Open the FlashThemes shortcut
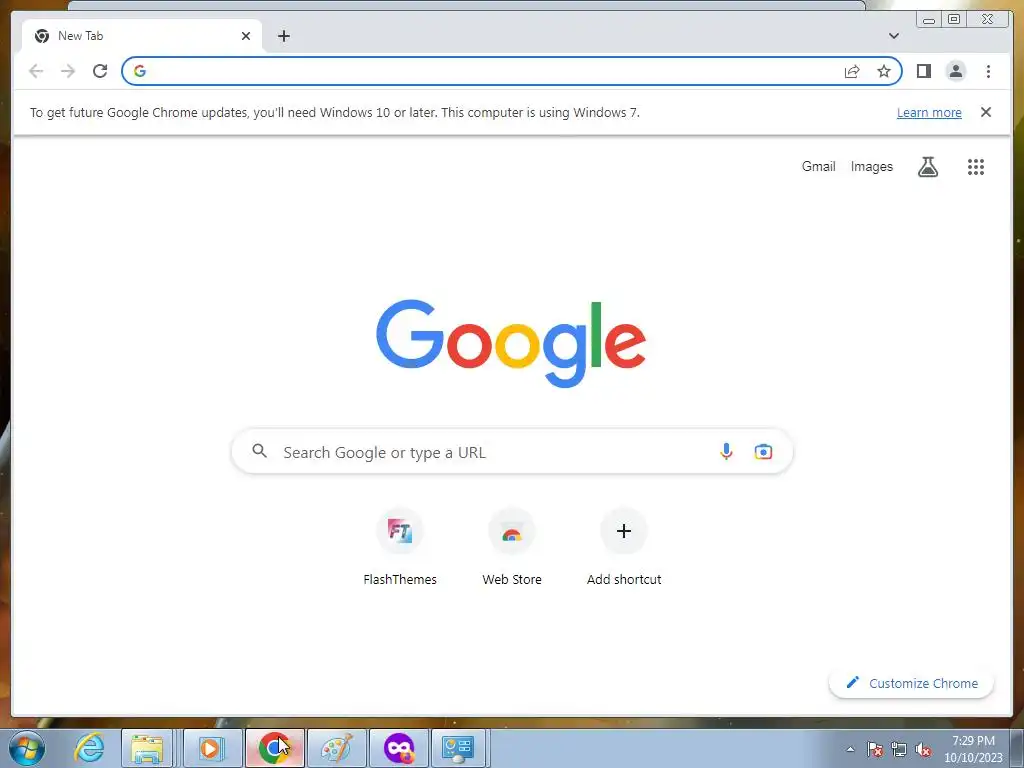Viewport: 1024px width, 768px height. [x=400, y=549]
